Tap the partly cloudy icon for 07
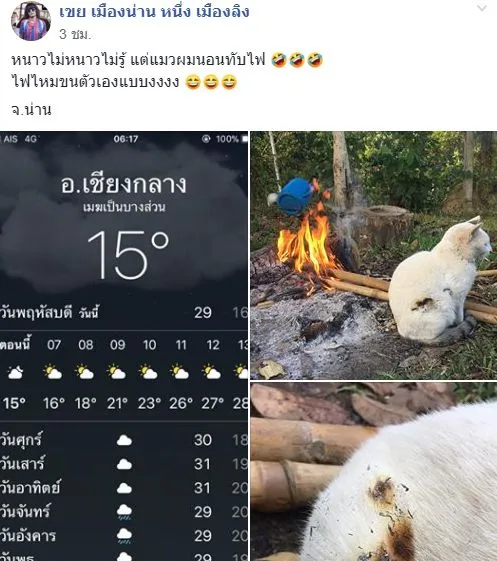Screen dimensions: 497x561 53,372
